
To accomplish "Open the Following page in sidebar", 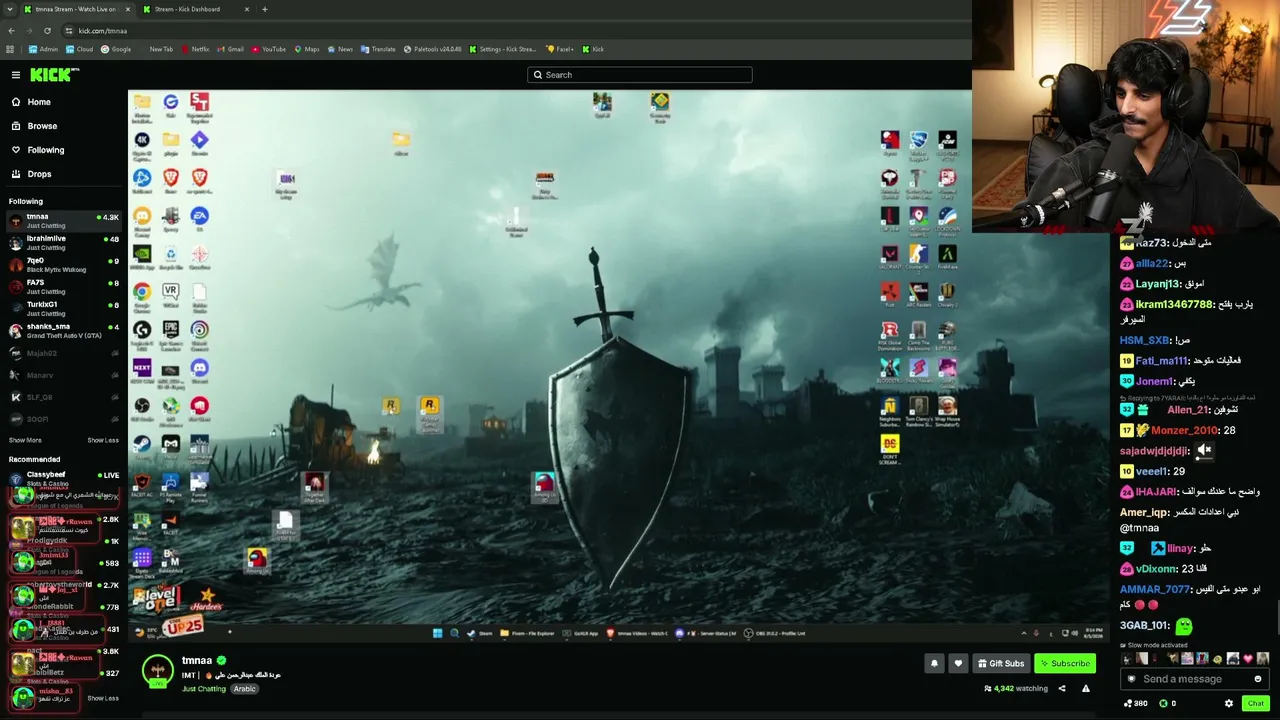I will (45, 150).
